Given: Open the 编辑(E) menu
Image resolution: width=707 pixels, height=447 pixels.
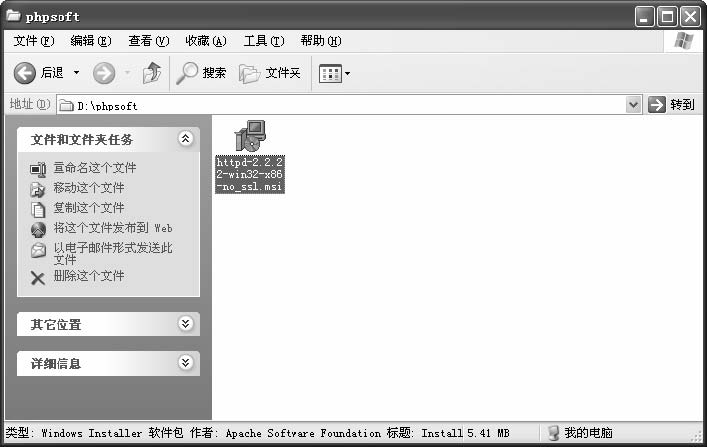Looking at the screenshot, I should [91, 41].
